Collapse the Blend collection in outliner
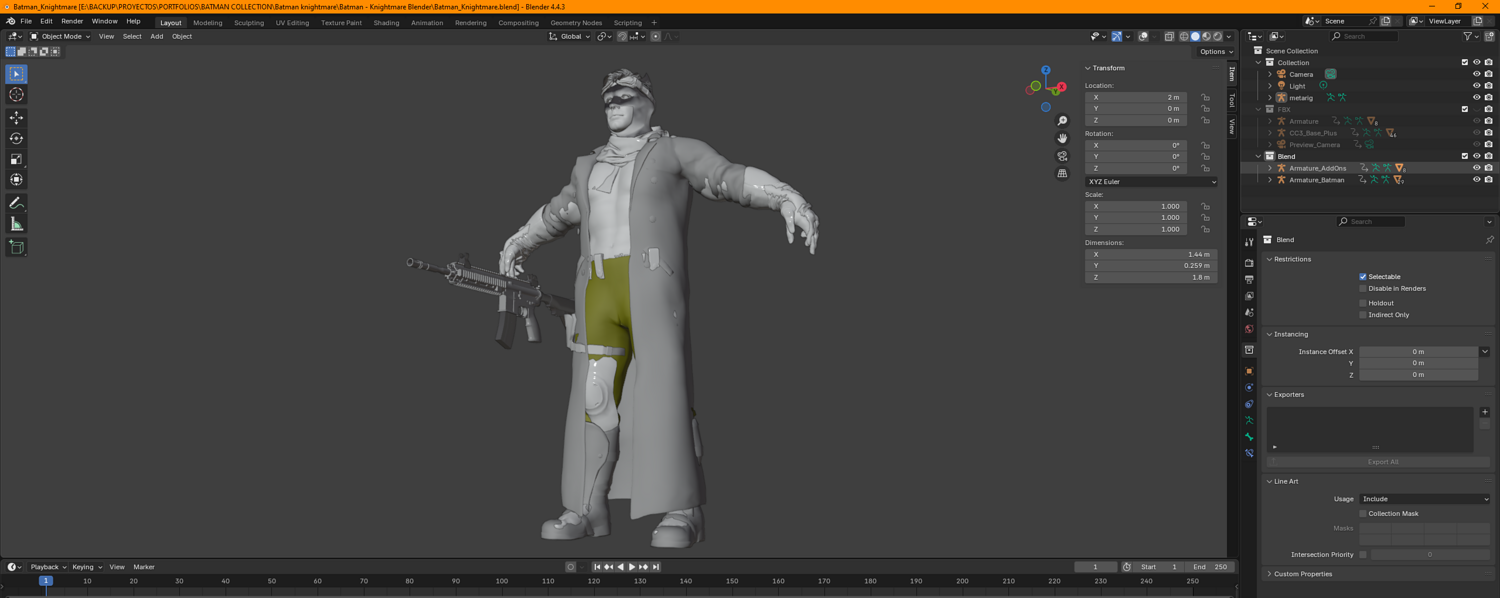This screenshot has width=1500, height=598. (x=1259, y=156)
